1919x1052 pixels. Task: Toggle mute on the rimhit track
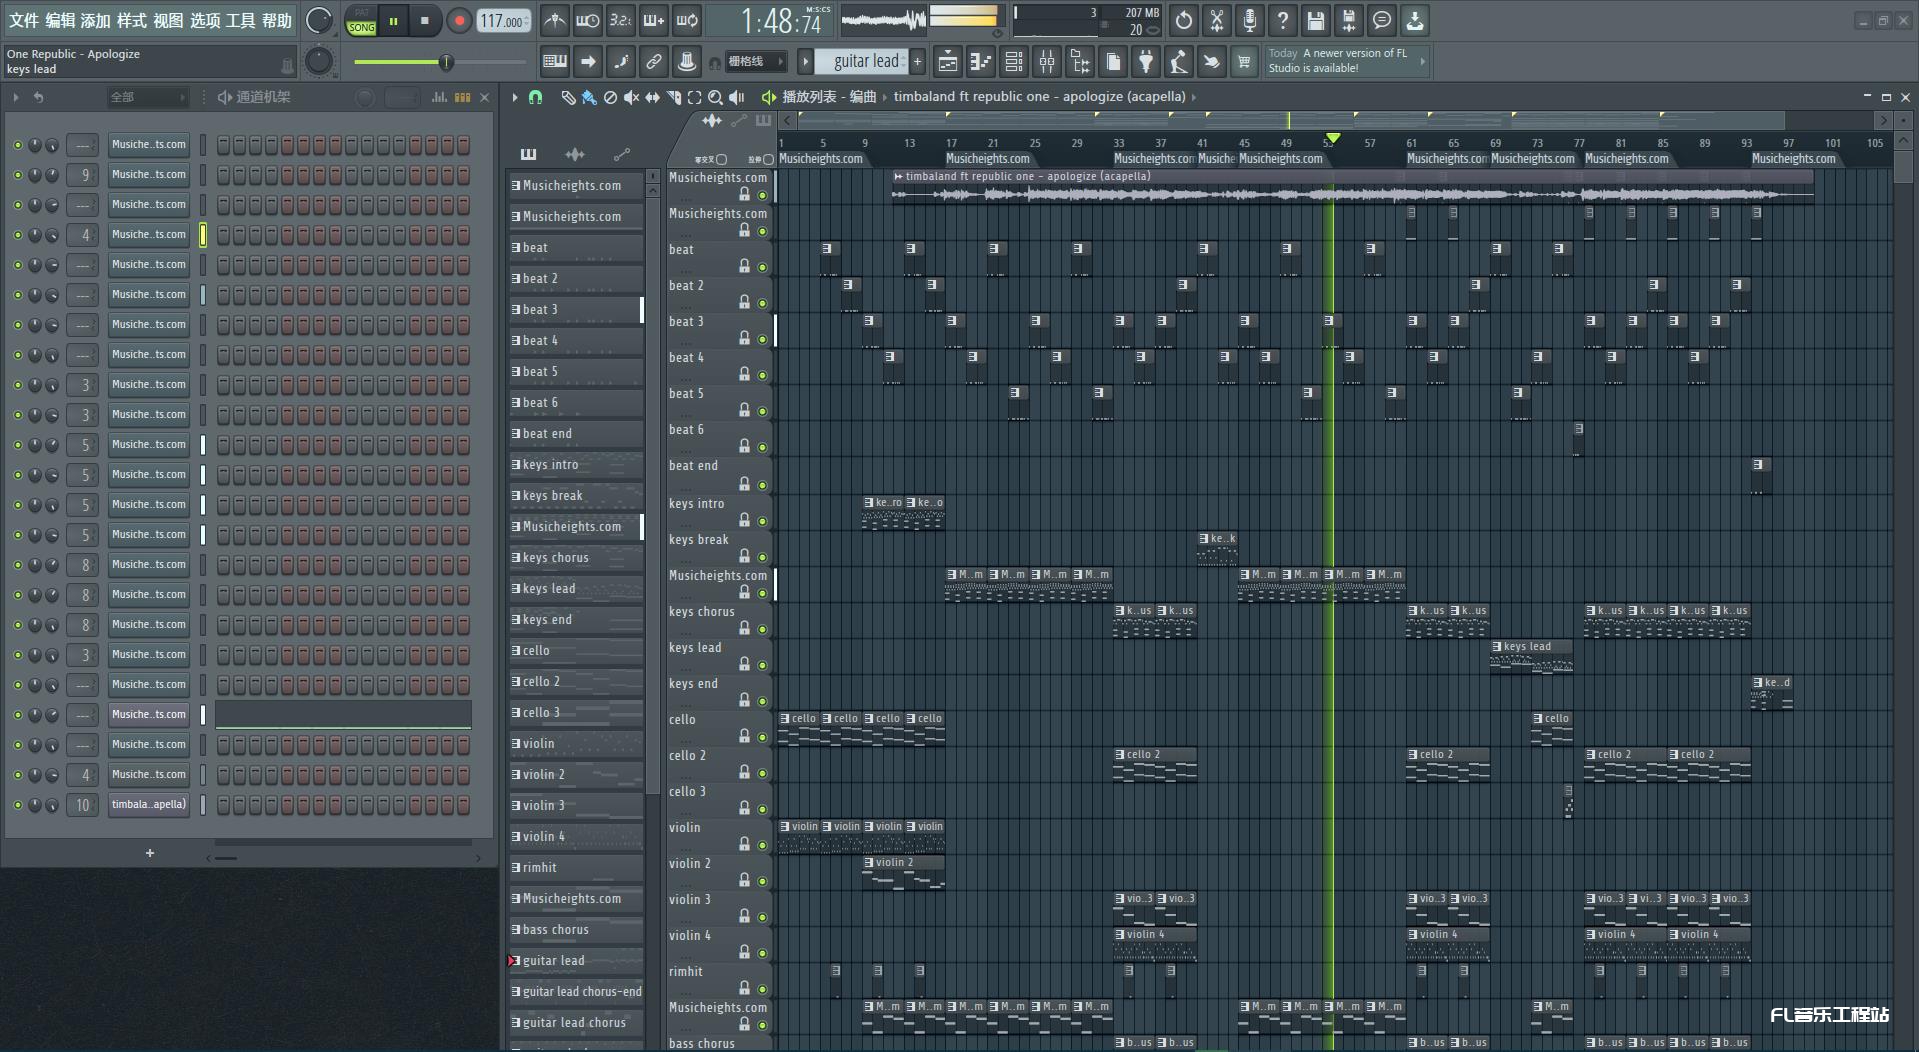coord(762,989)
